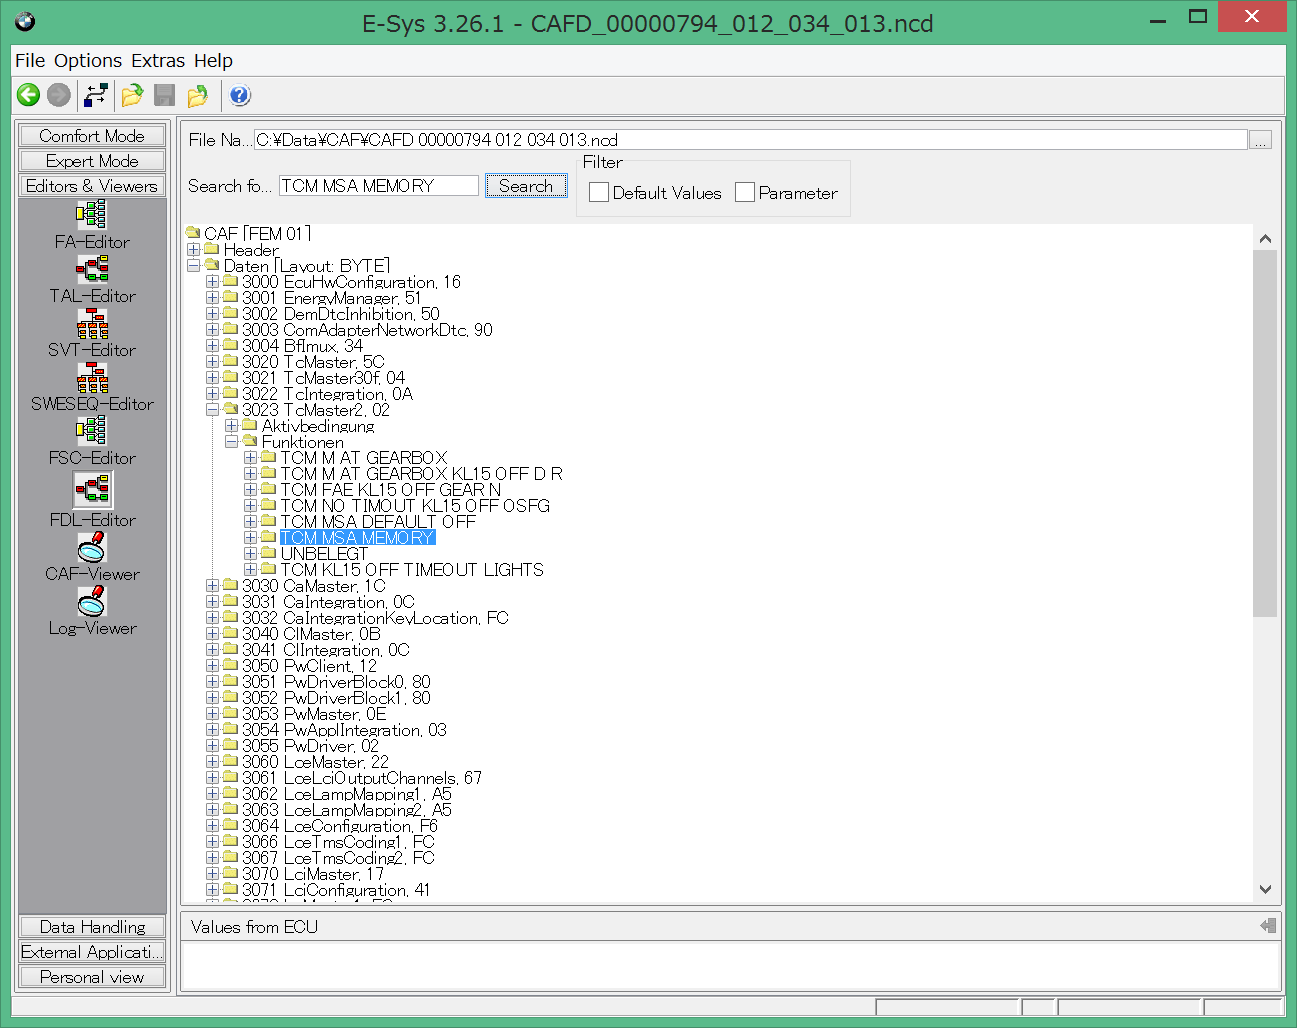Image resolution: width=1297 pixels, height=1028 pixels.
Task: Click the folder icon of TCM MSA MEMORY
Action: 268,537
